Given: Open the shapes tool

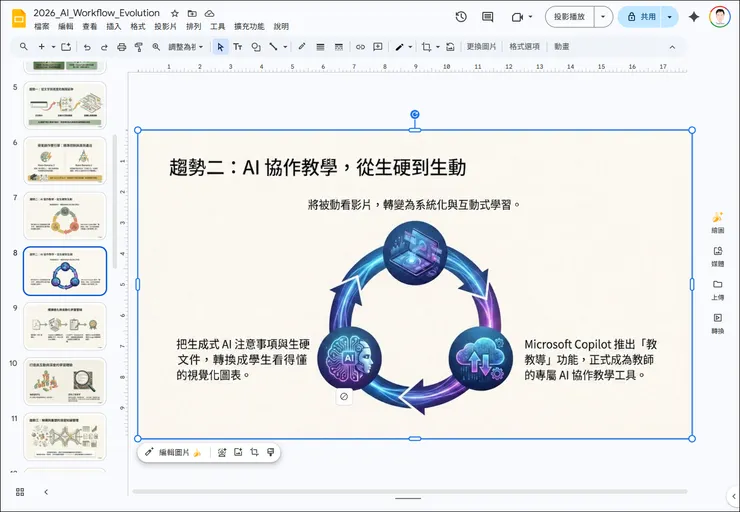Looking at the screenshot, I should point(256,47).
